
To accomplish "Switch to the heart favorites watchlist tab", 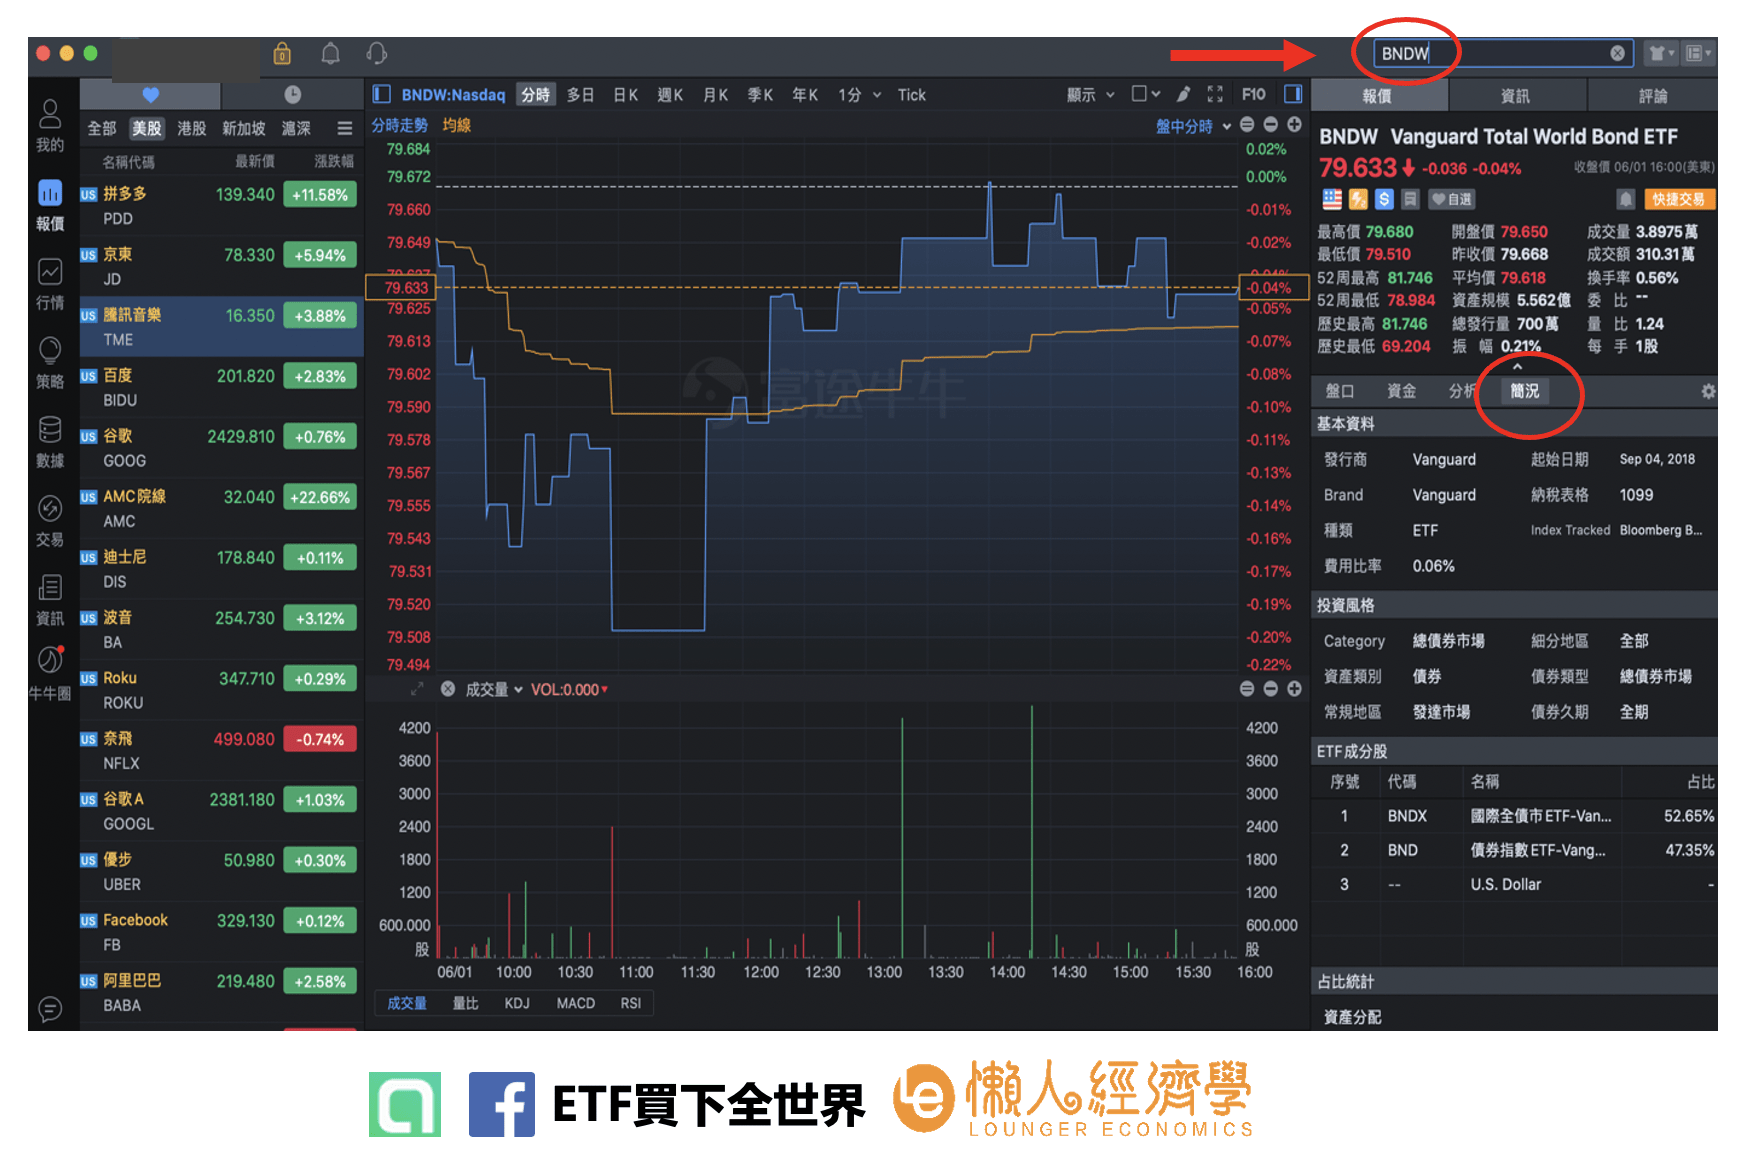I will tap(150, 94).
